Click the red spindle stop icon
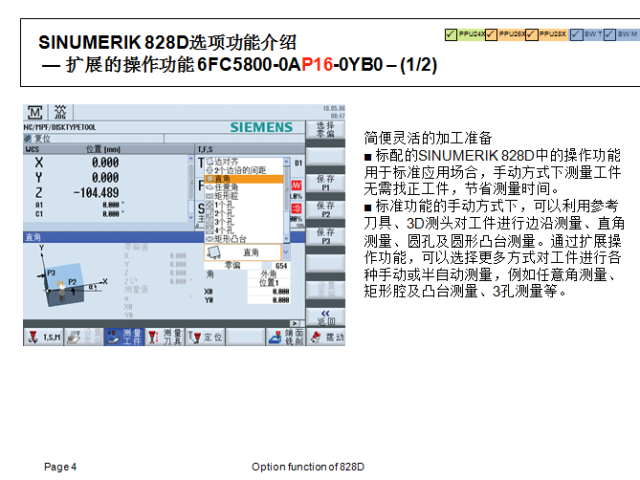The height and width of the screenshot is (480, 640). pyautogui.click(x=296, y=209)
